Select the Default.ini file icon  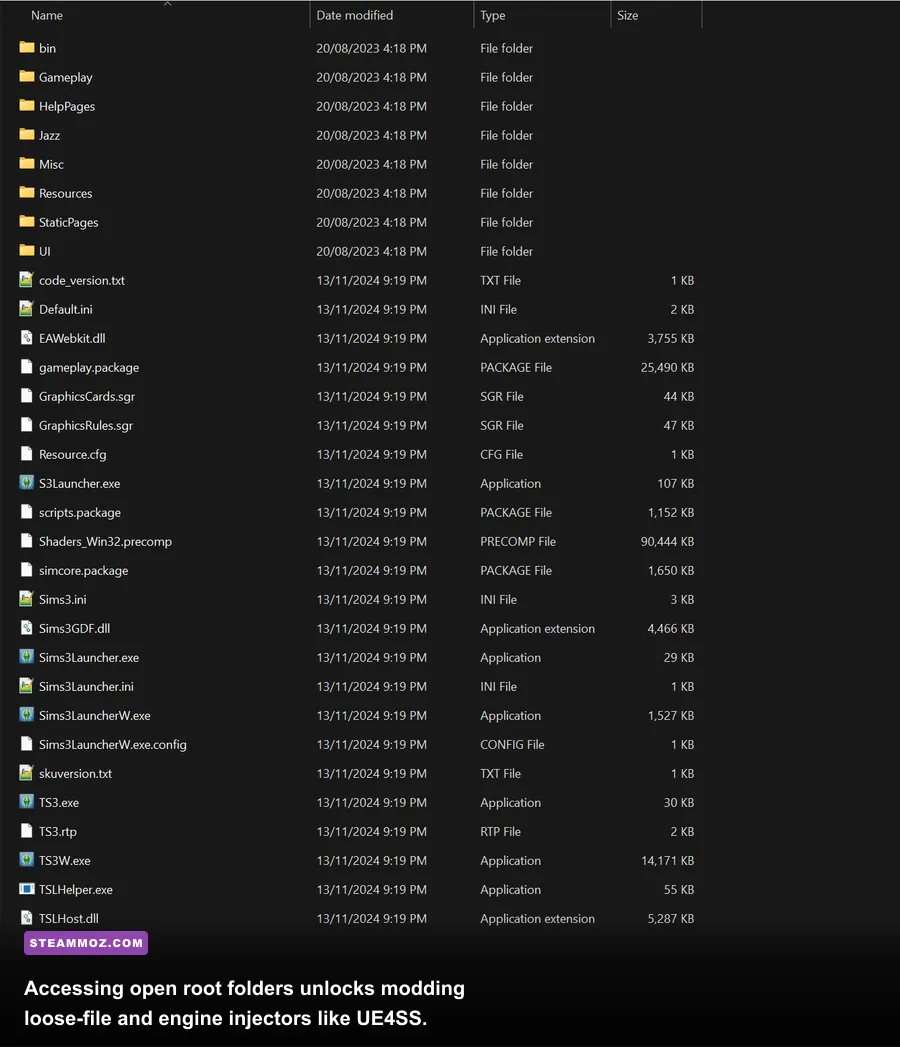pyautogui.click(x=26, y=308)
